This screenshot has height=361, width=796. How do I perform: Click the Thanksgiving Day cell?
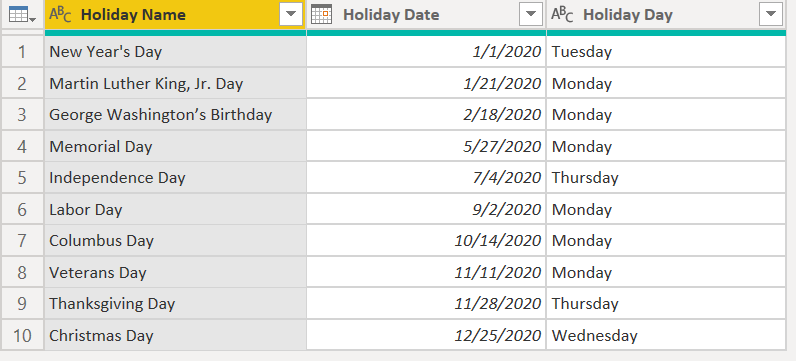pos(175,304)
